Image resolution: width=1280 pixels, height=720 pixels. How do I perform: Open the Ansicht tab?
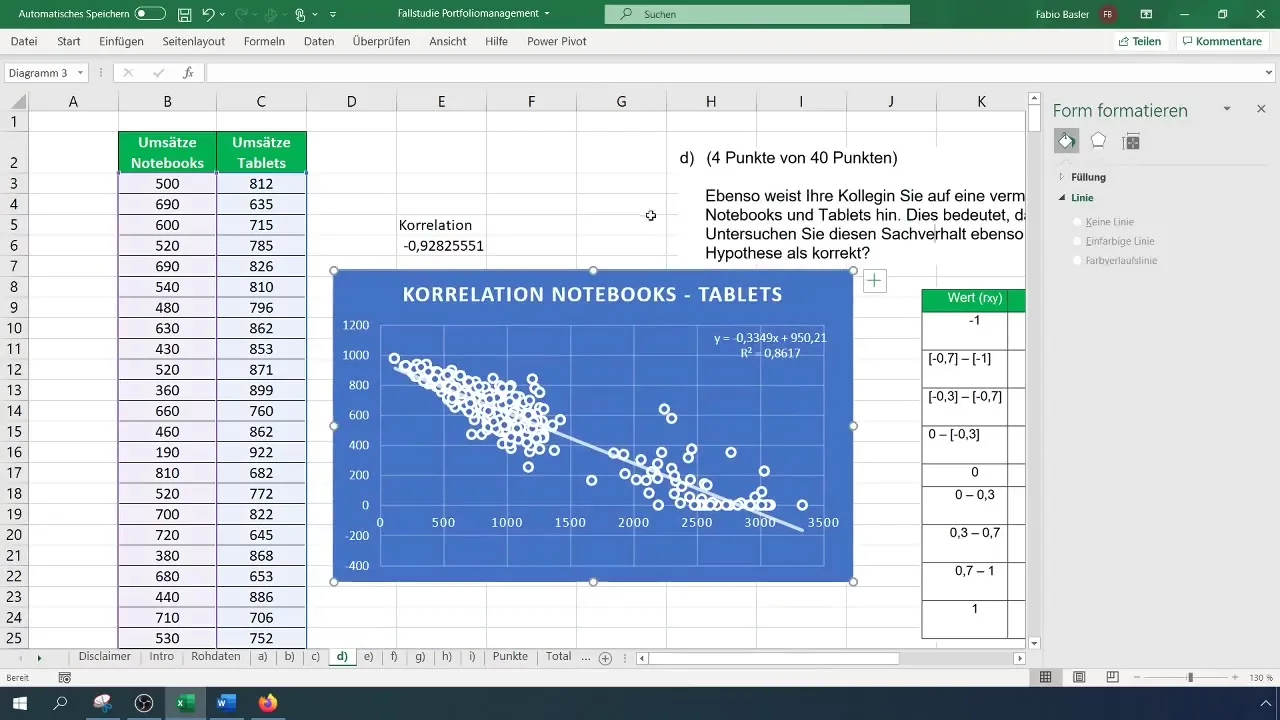point(448,41)
